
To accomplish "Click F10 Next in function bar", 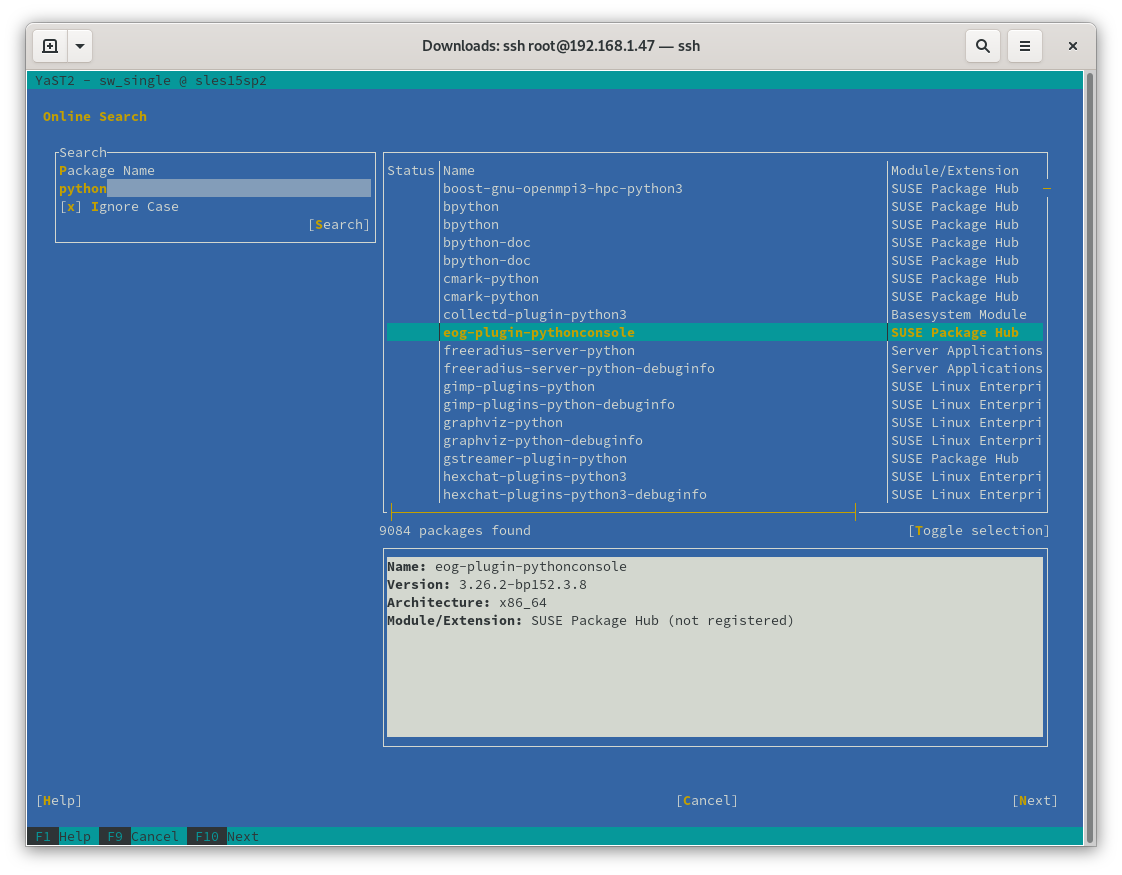I will 226,836.
